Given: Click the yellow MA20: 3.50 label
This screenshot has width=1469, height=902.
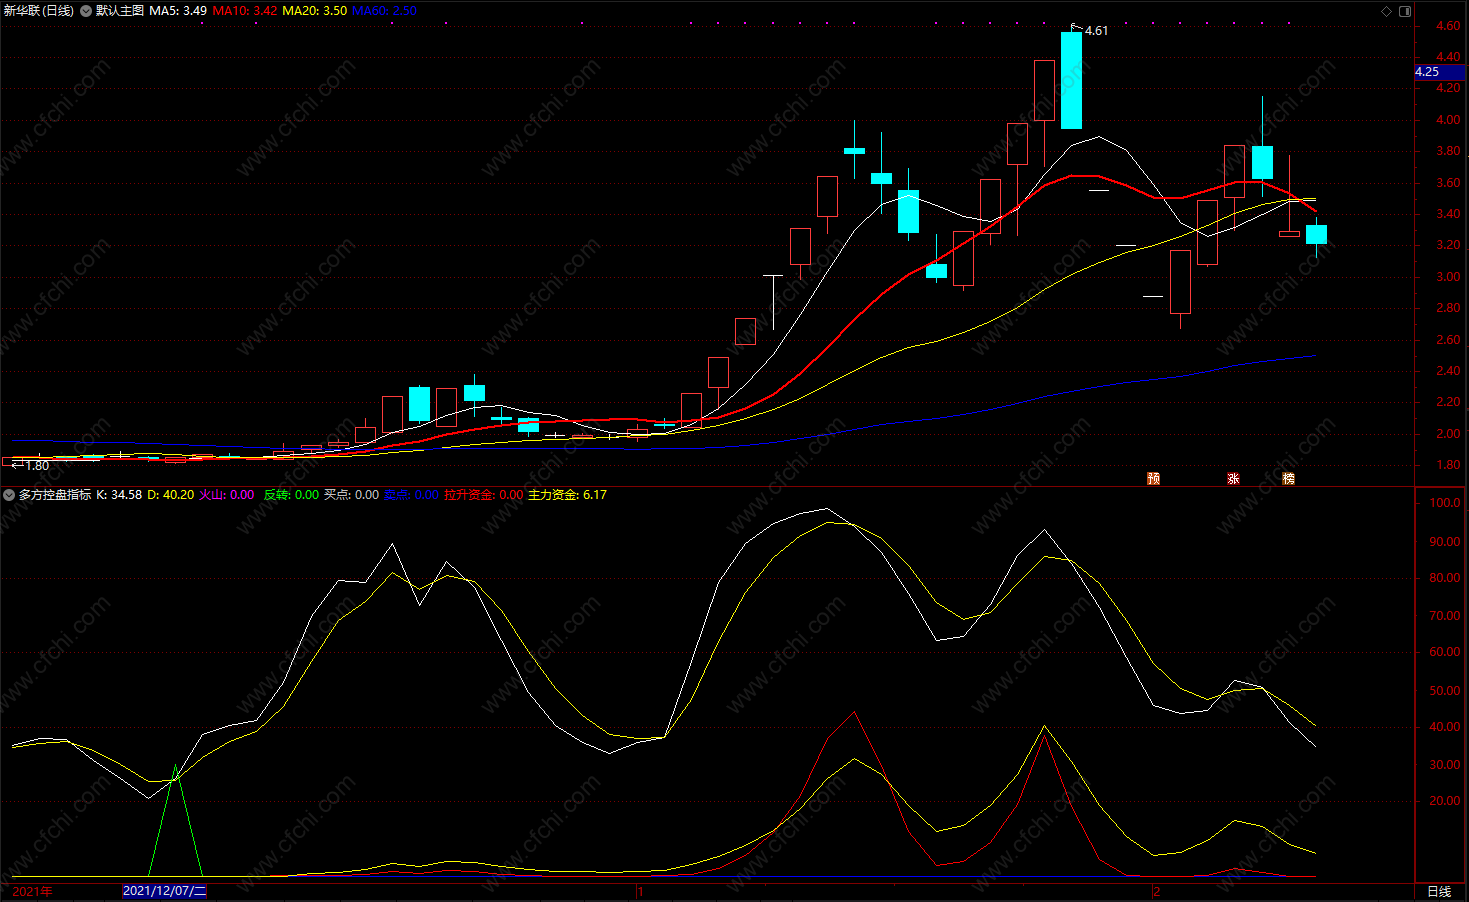Looking at the screenshot, I should point(315,11).
